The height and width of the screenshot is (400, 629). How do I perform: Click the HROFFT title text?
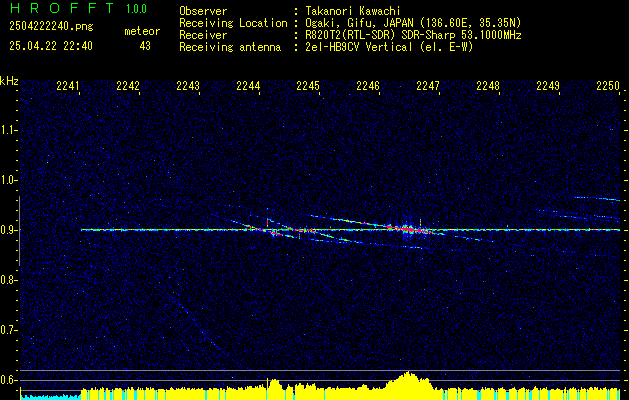tap(62, 8)
